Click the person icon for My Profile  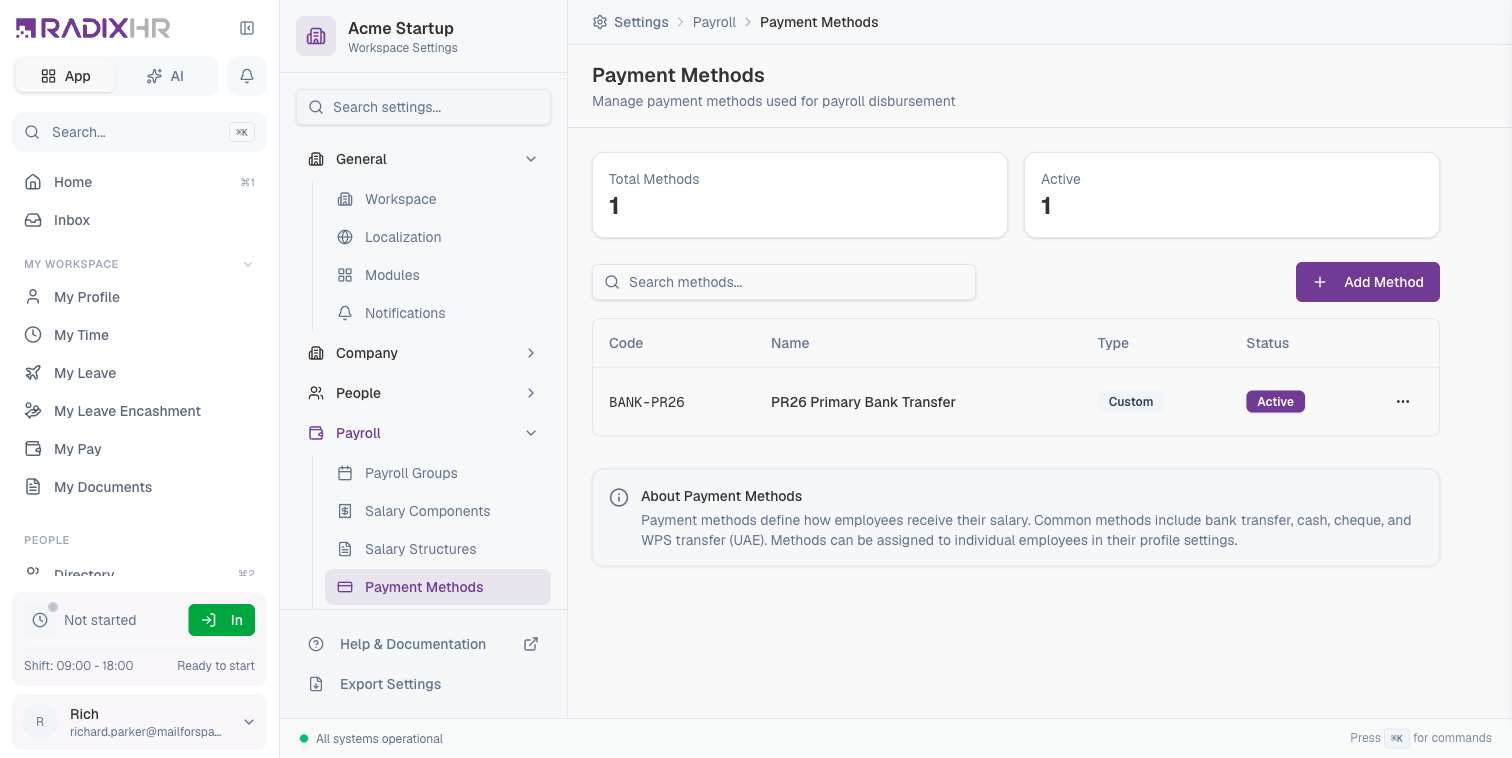pos(33,297)
